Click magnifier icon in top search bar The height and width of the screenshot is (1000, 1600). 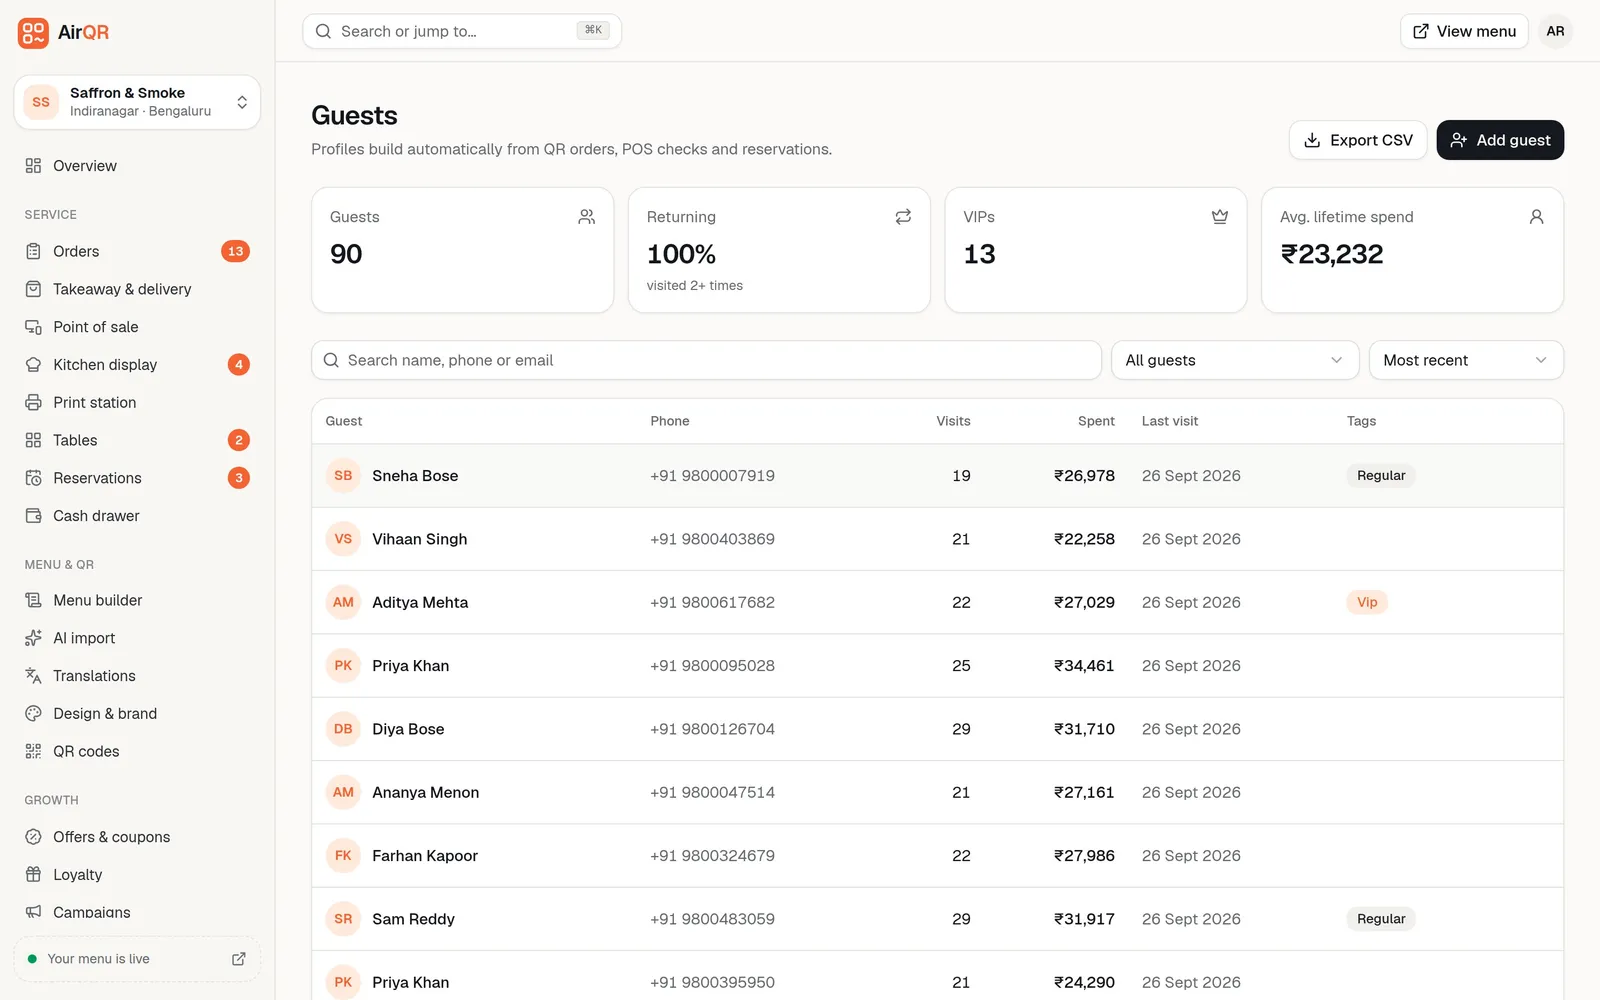coord(323,31)
